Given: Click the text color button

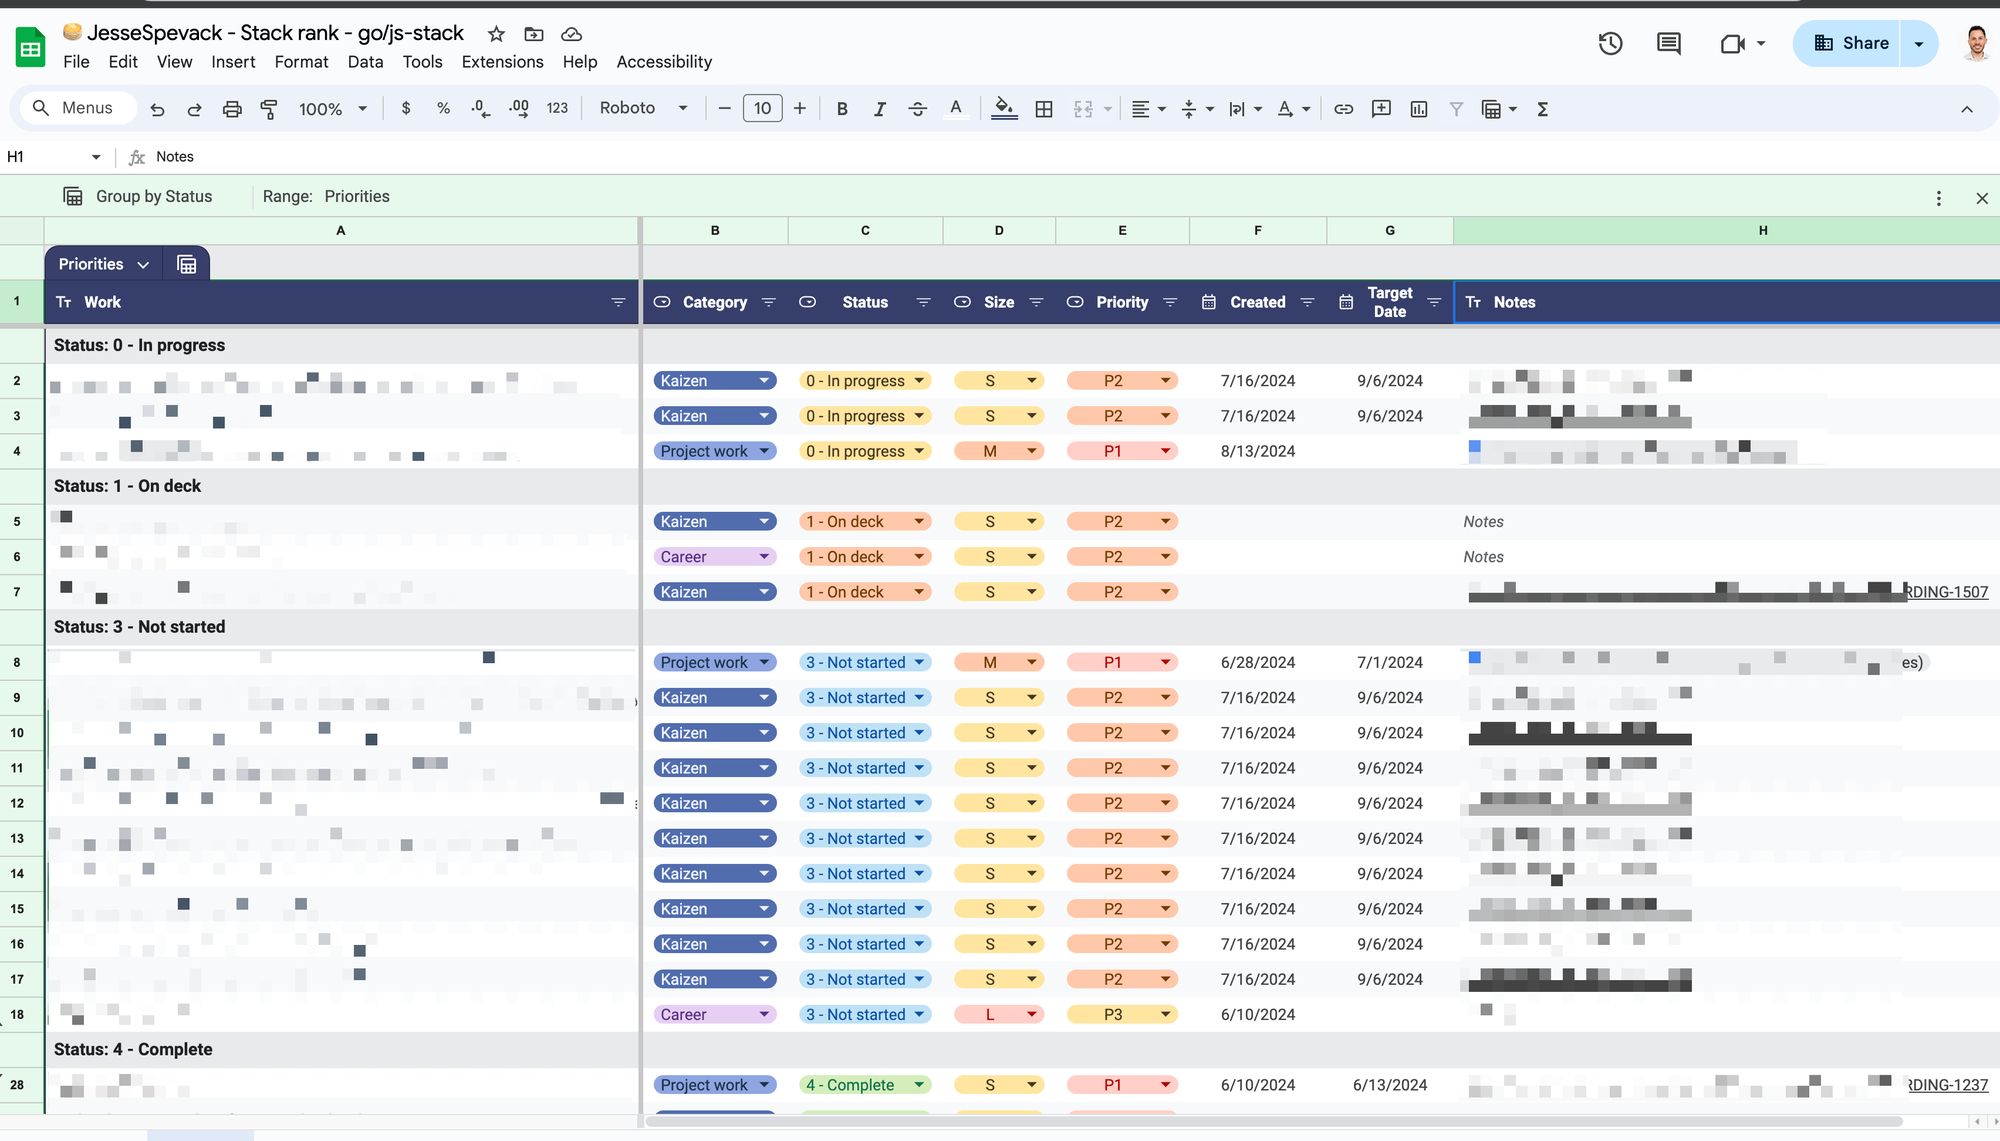Looking at the screenshot, I should [956, 109].
